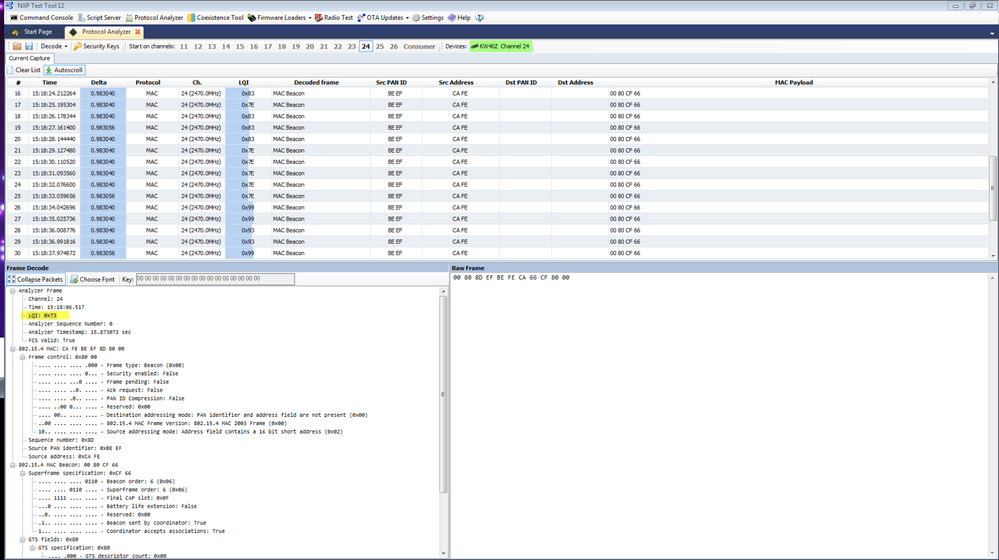Toggle the selected channel 24
This screenshot has width=999, height=560.
pos(366,47)
